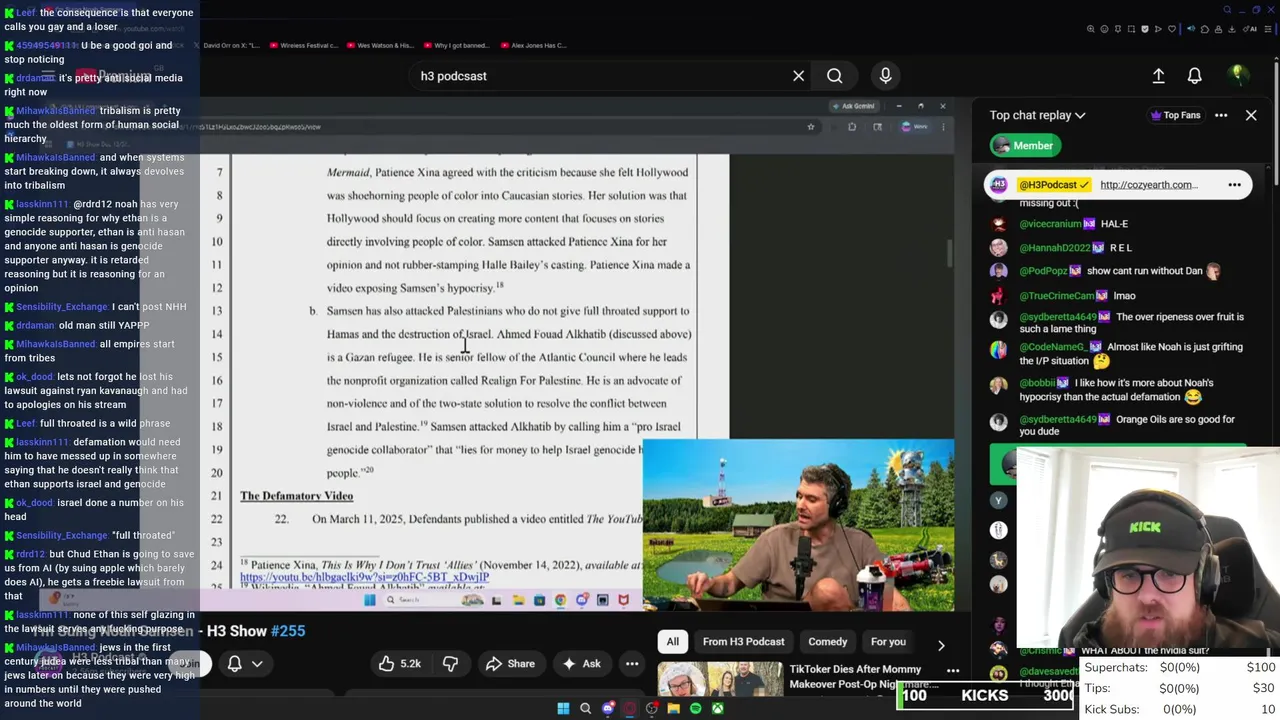Open the YouTube upload/create icon
The image size is (1280, 720).
point(1158,76)
